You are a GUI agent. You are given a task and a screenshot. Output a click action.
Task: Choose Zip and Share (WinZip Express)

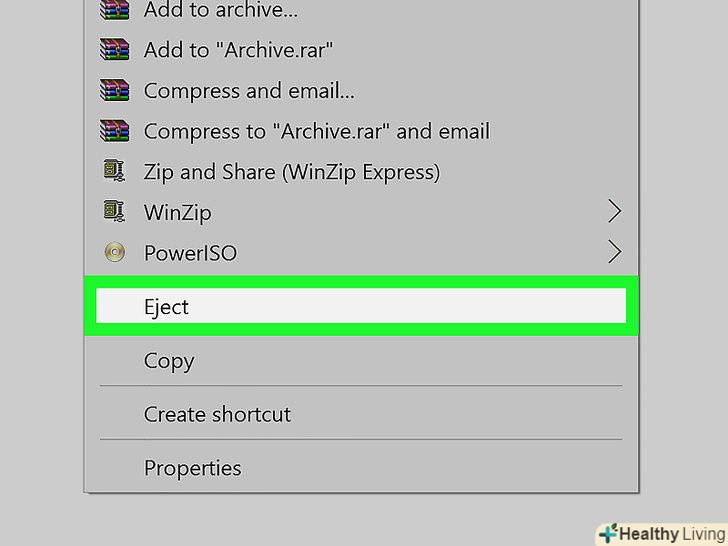click(292, 172)
